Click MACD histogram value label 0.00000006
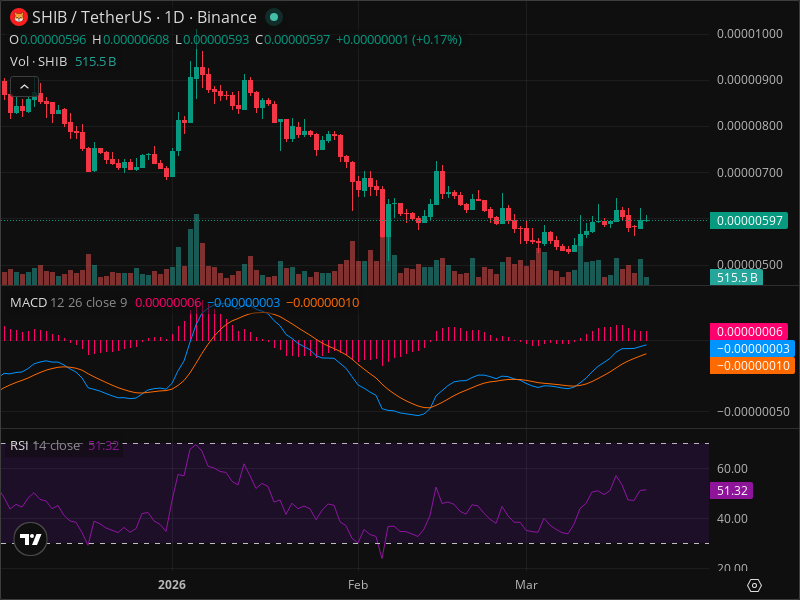Image resolution: width=800 pixels, height=600 pixels. point(749,332)
